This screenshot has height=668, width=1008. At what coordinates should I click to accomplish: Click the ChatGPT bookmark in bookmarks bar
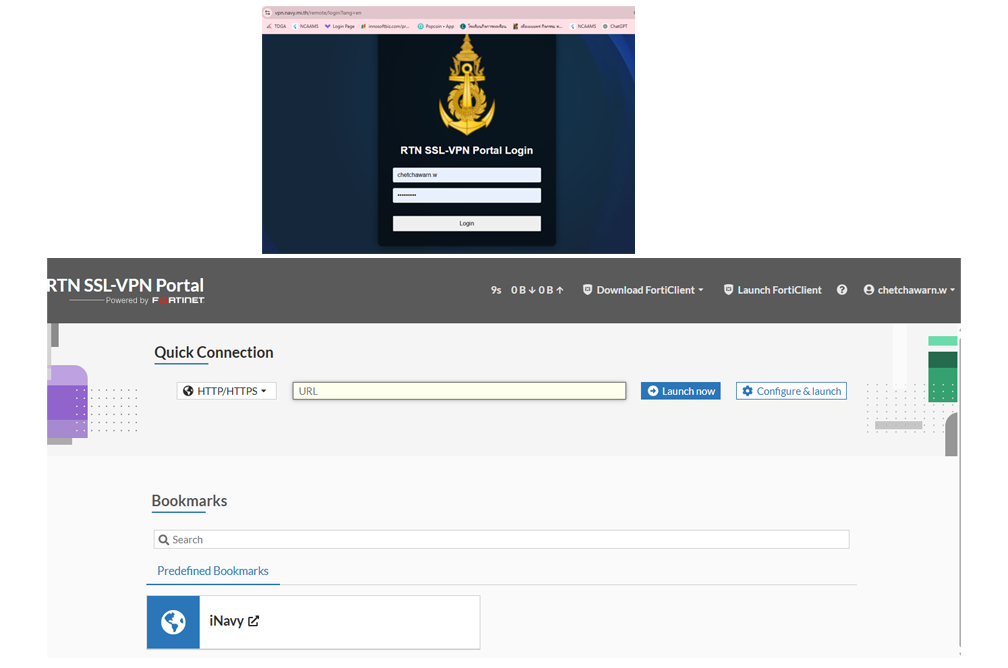(615, 26)
